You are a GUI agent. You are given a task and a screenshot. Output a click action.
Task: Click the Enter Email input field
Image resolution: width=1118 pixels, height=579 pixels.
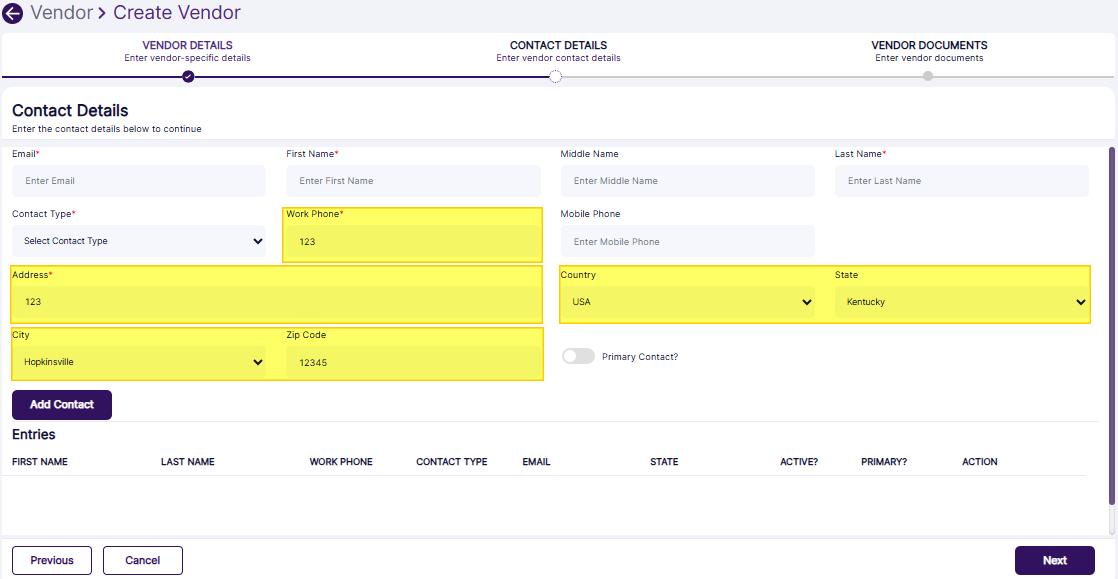(138, 180)
